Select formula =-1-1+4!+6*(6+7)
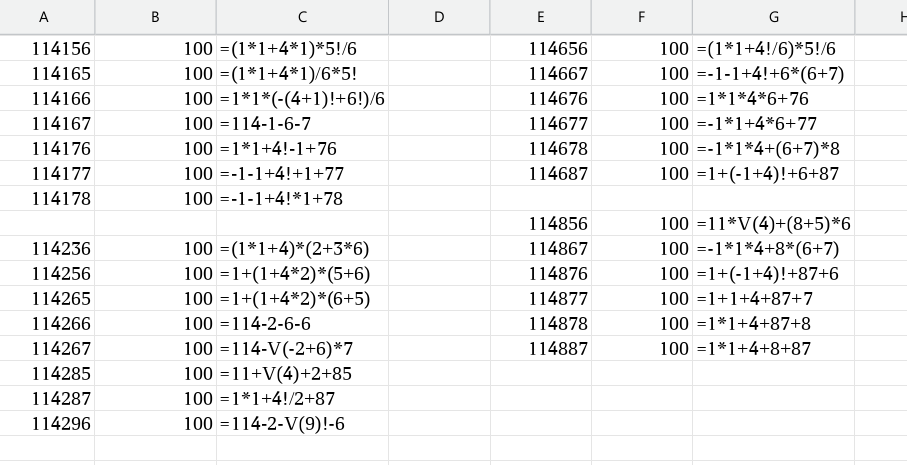907x465 pixels. point(773,74)
